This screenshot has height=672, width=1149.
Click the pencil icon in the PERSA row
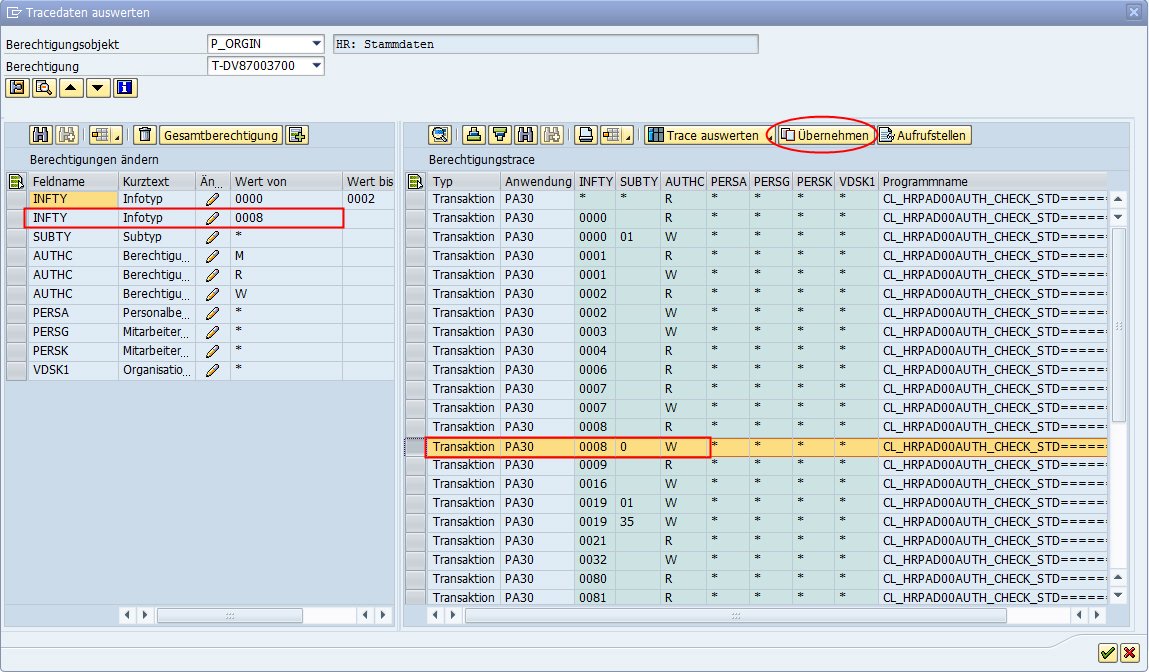click(213, 313)
